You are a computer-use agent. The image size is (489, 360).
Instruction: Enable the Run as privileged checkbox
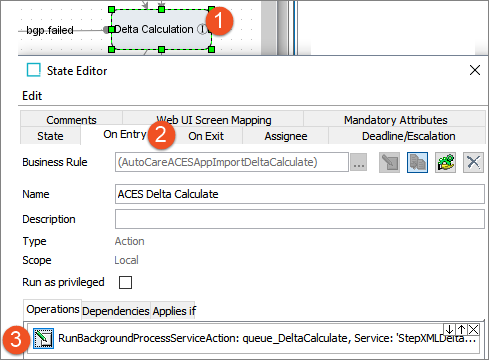click(x=125, y=283)
